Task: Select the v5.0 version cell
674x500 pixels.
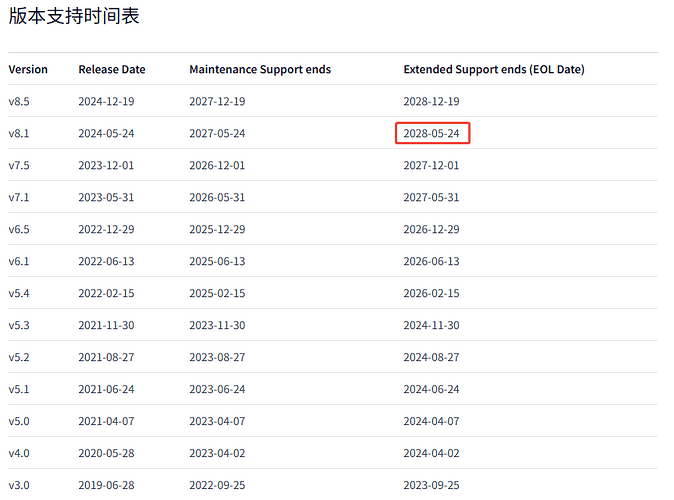Action: point(19,421)
